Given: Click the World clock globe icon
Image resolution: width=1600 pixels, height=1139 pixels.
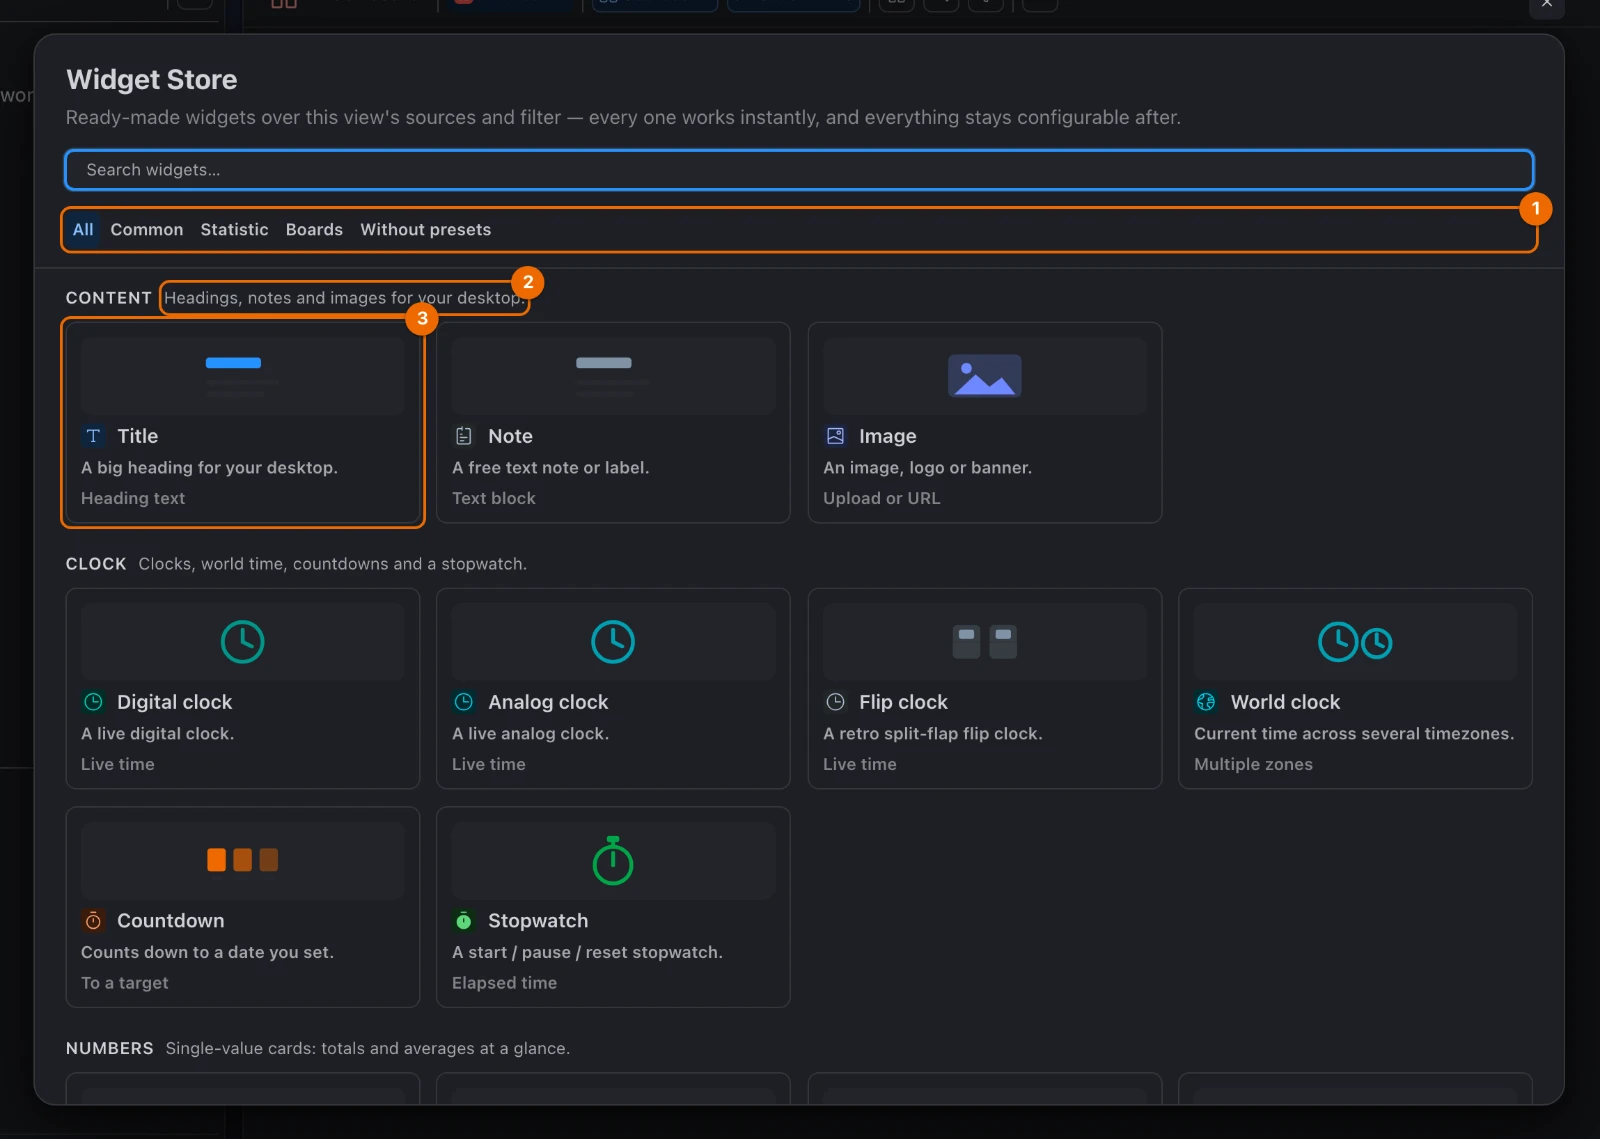Looking at the screenshot, I should point(1206,702).
